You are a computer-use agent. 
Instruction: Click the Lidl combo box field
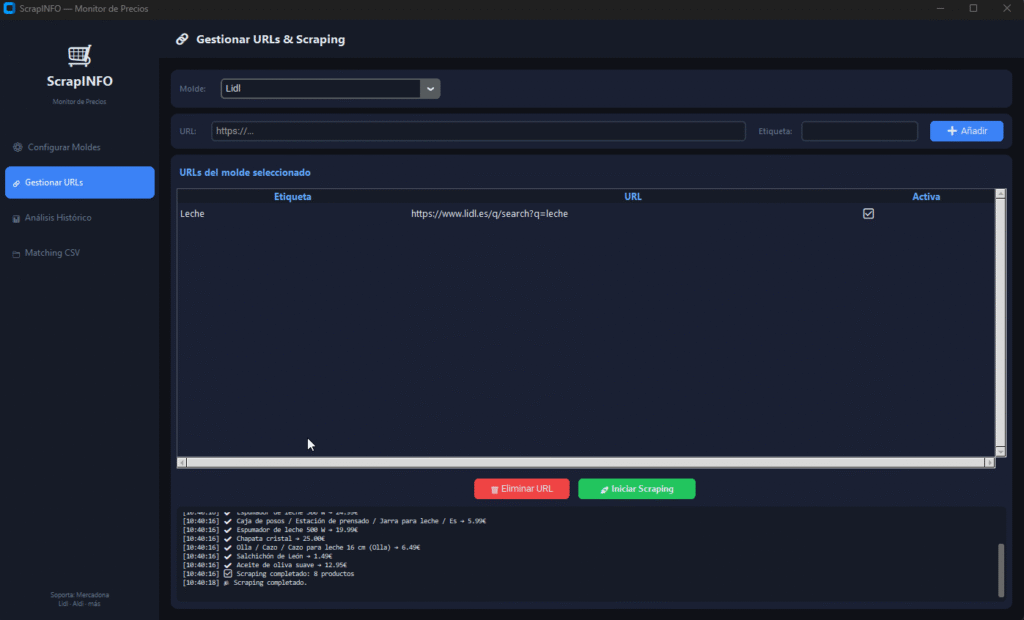tap(320, 89)
